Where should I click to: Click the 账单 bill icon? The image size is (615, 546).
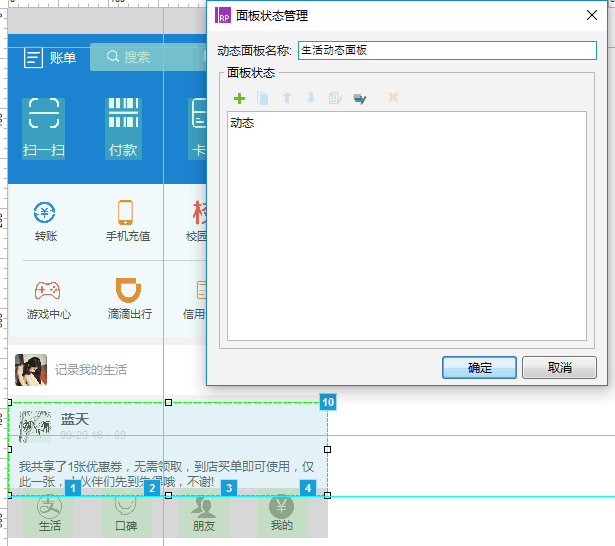tap(33, 58)
